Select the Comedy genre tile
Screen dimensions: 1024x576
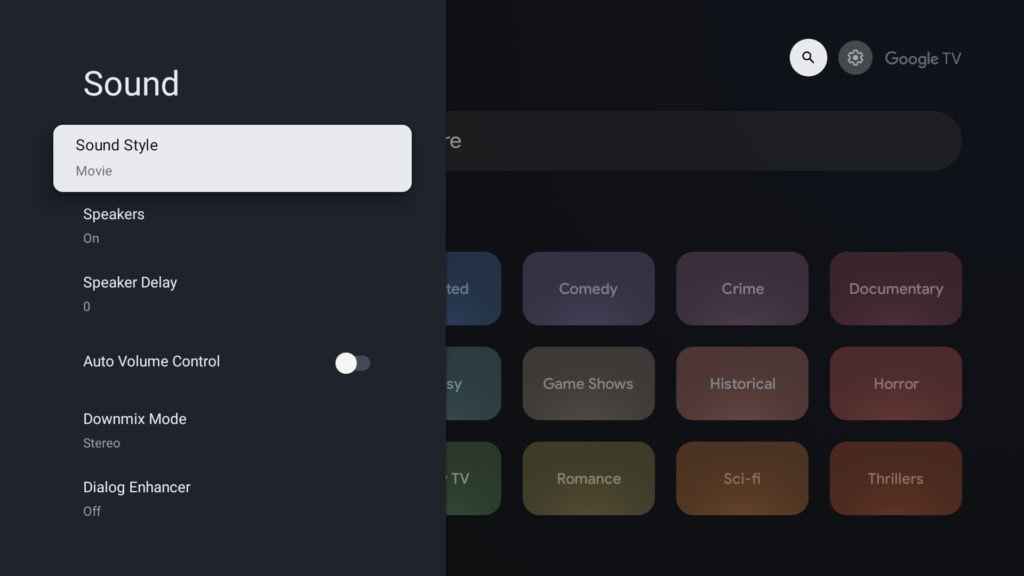pos(588,289)
